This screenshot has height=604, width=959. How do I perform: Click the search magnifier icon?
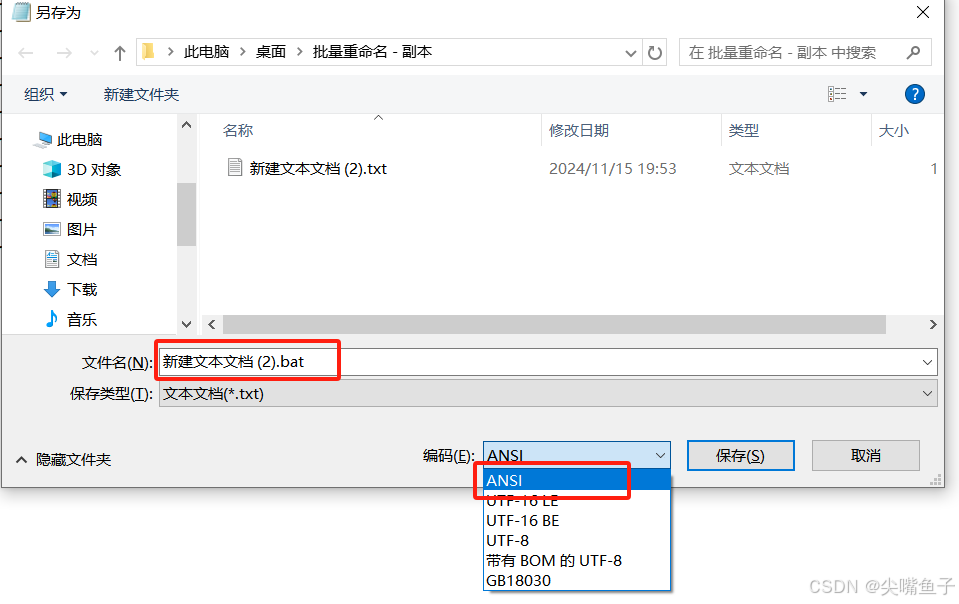(x=913, y=53)
